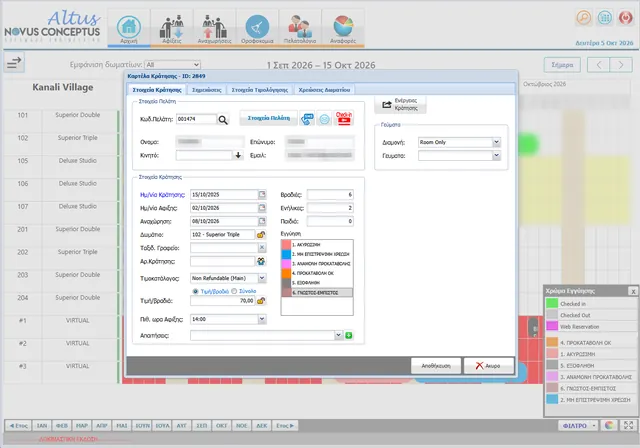Screen dimensions: 640x448
Task: Click the Σήμερα today button
Action: (x=562, y=65)
